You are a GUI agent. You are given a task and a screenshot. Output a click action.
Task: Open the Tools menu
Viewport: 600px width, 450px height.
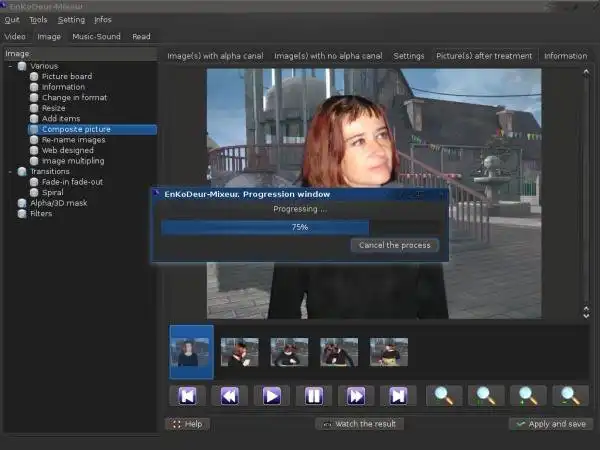[x=38, y=19]
